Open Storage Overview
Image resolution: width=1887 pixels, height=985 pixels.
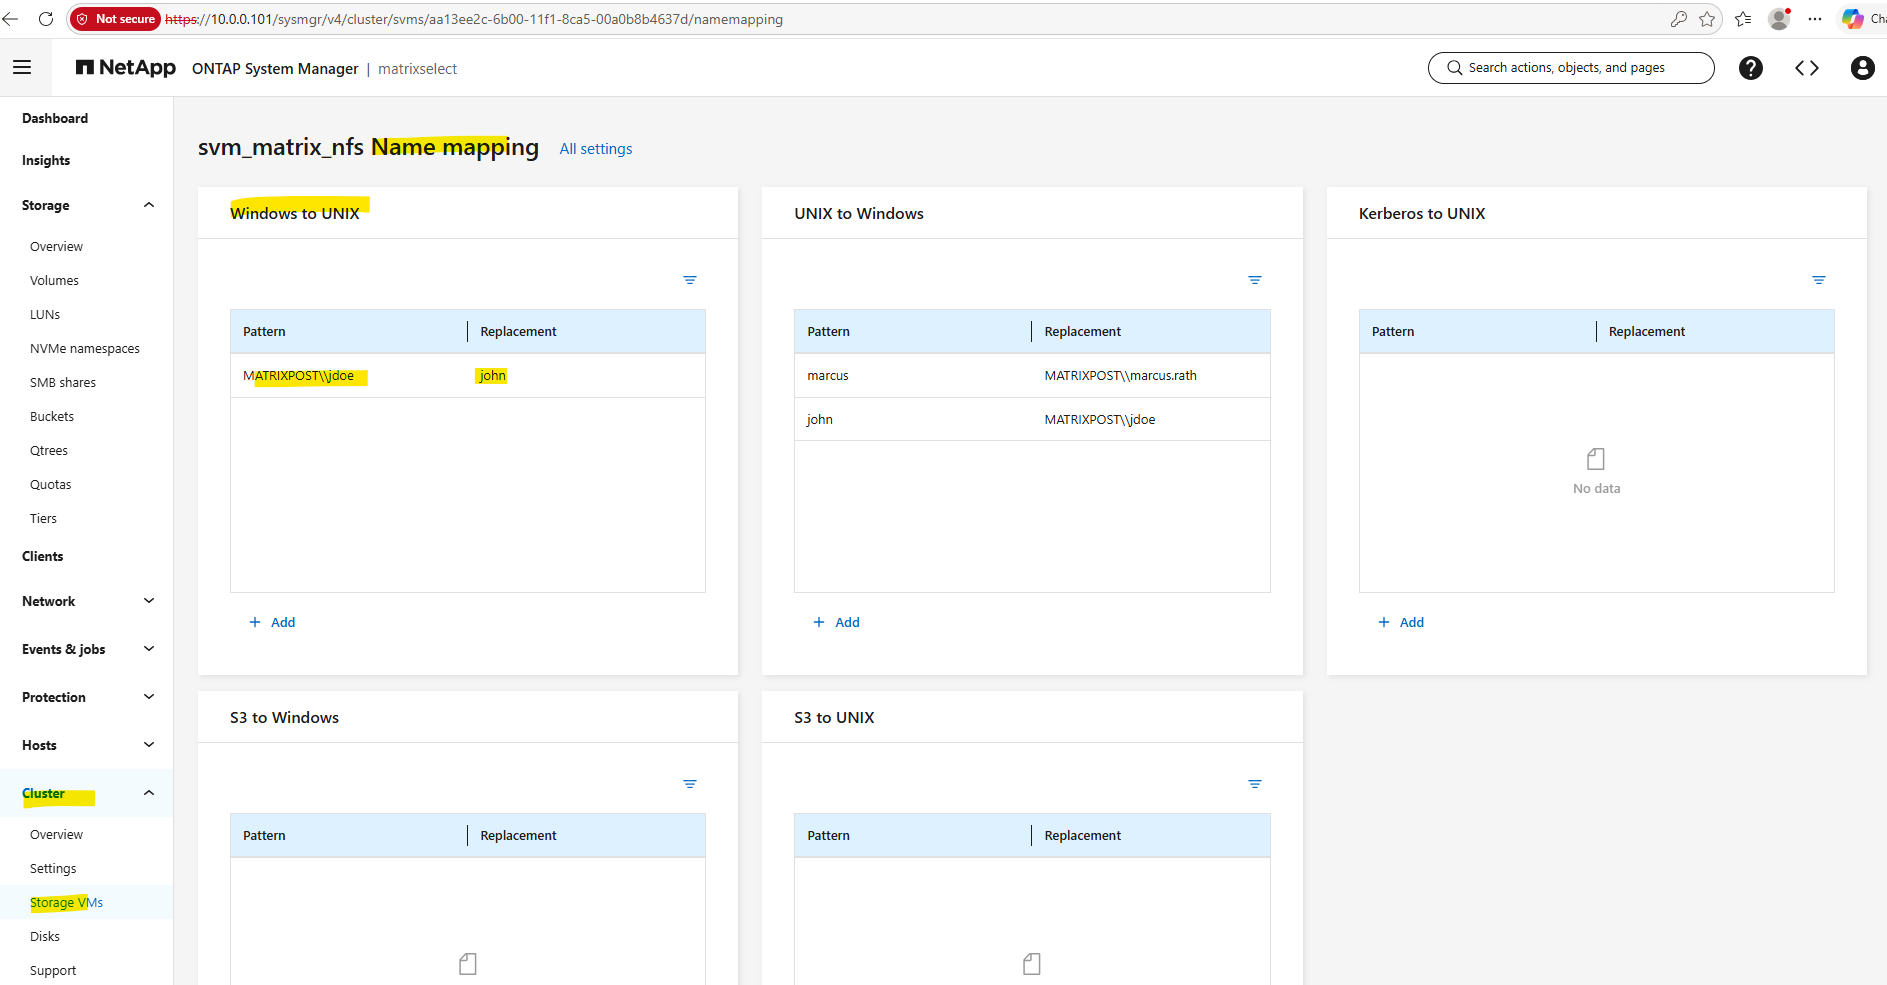click(56, 247)
